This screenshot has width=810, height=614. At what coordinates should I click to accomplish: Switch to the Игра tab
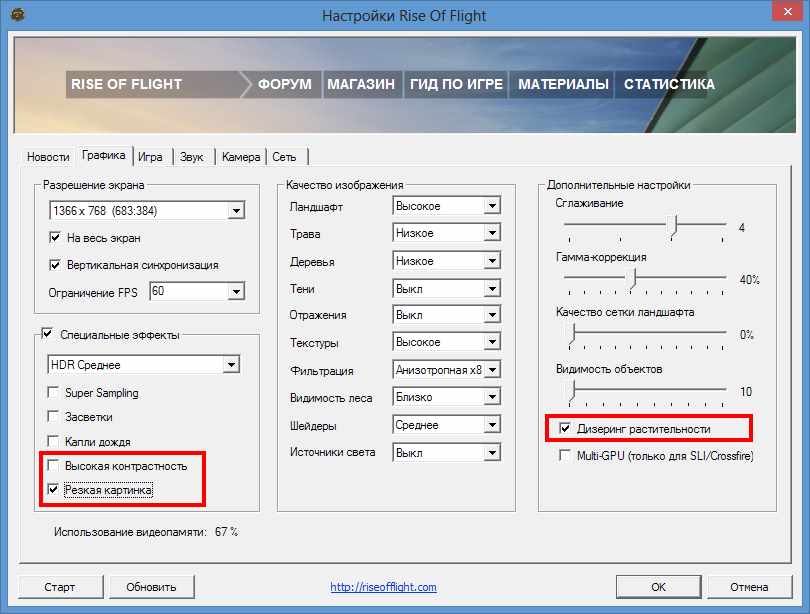point(150,157)
